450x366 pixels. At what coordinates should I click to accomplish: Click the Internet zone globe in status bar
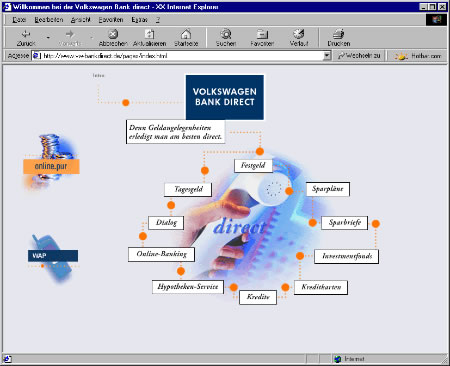338,359
